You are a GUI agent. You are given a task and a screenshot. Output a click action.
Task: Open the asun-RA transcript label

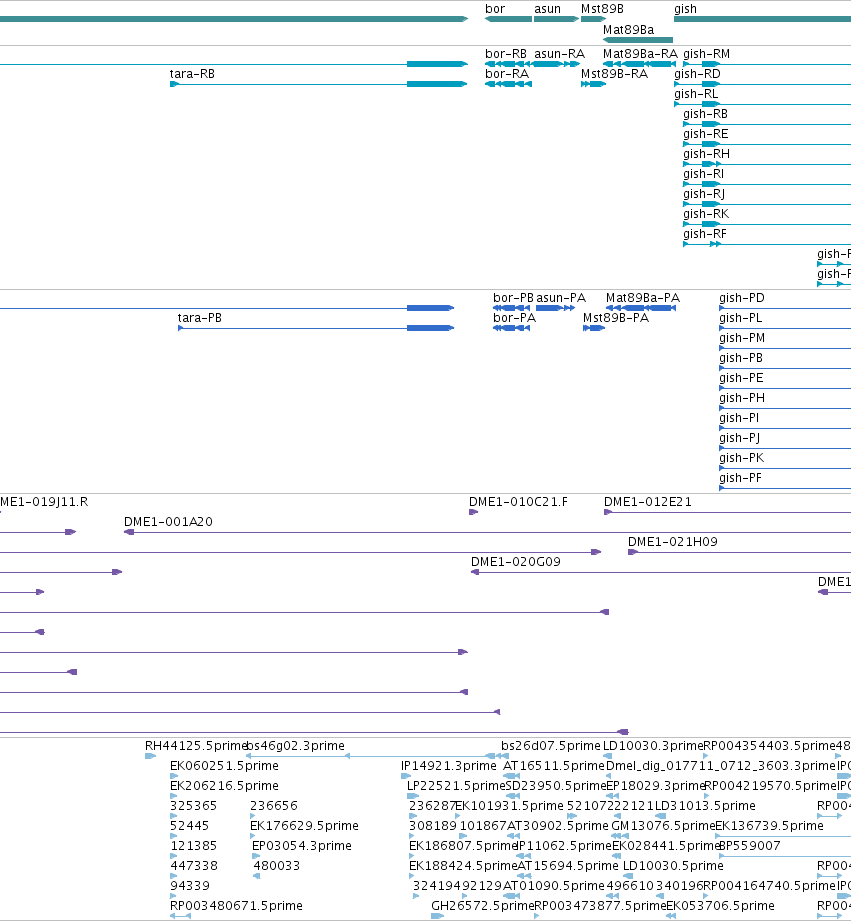pyautogui.click(x=560, y=53)
